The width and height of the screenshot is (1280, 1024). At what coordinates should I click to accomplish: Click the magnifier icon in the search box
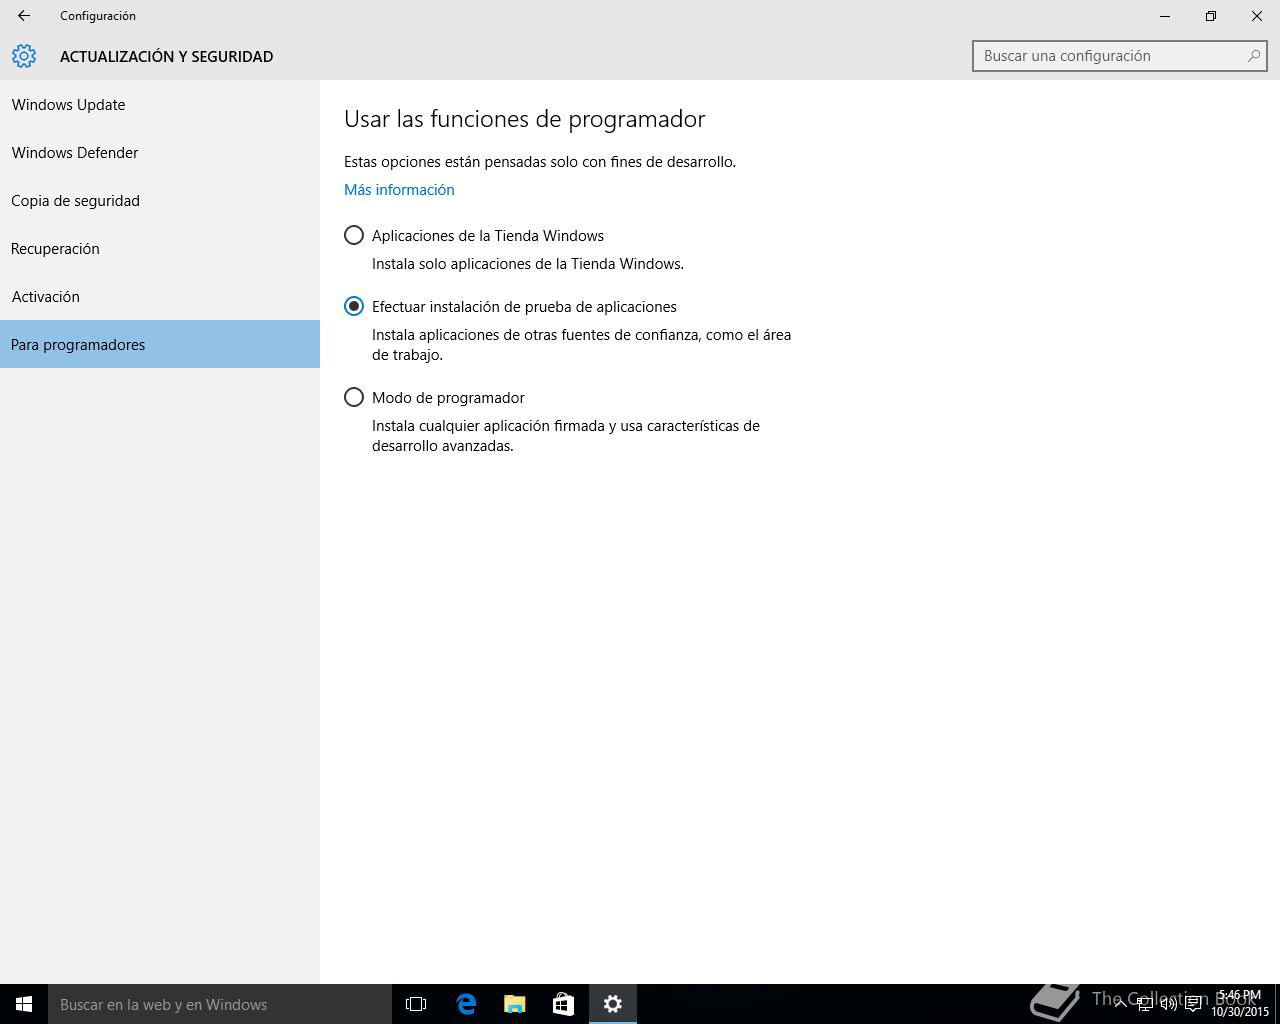point(1253,56)
